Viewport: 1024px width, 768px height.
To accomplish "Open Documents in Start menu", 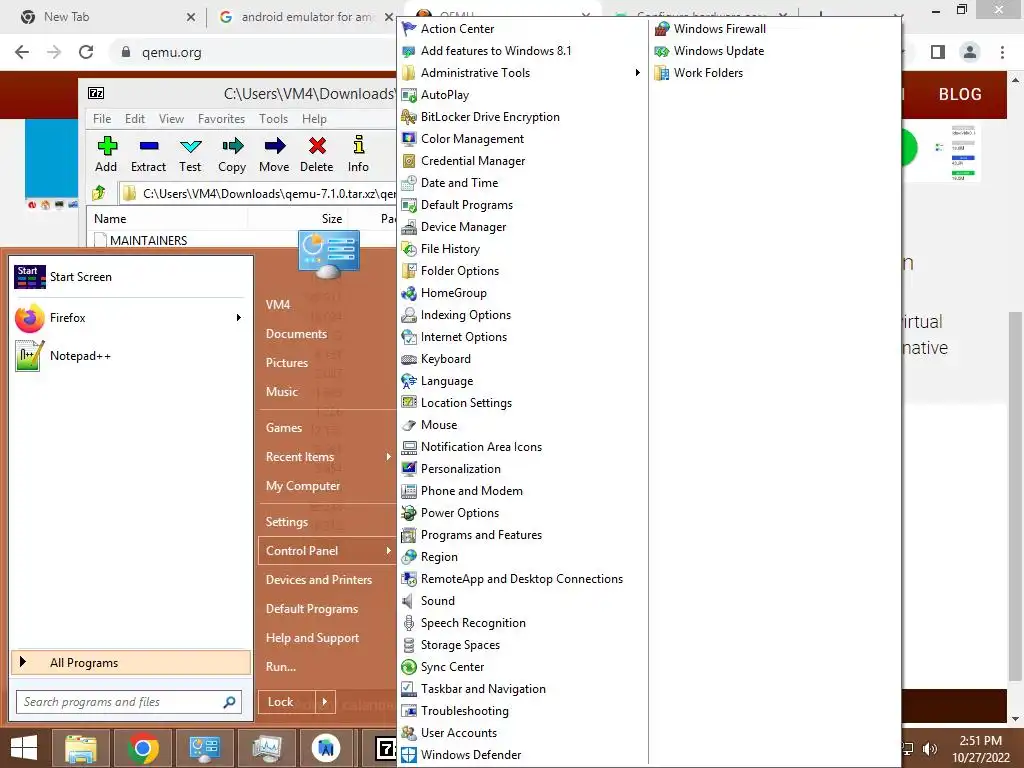I will (x=296, y=334).
